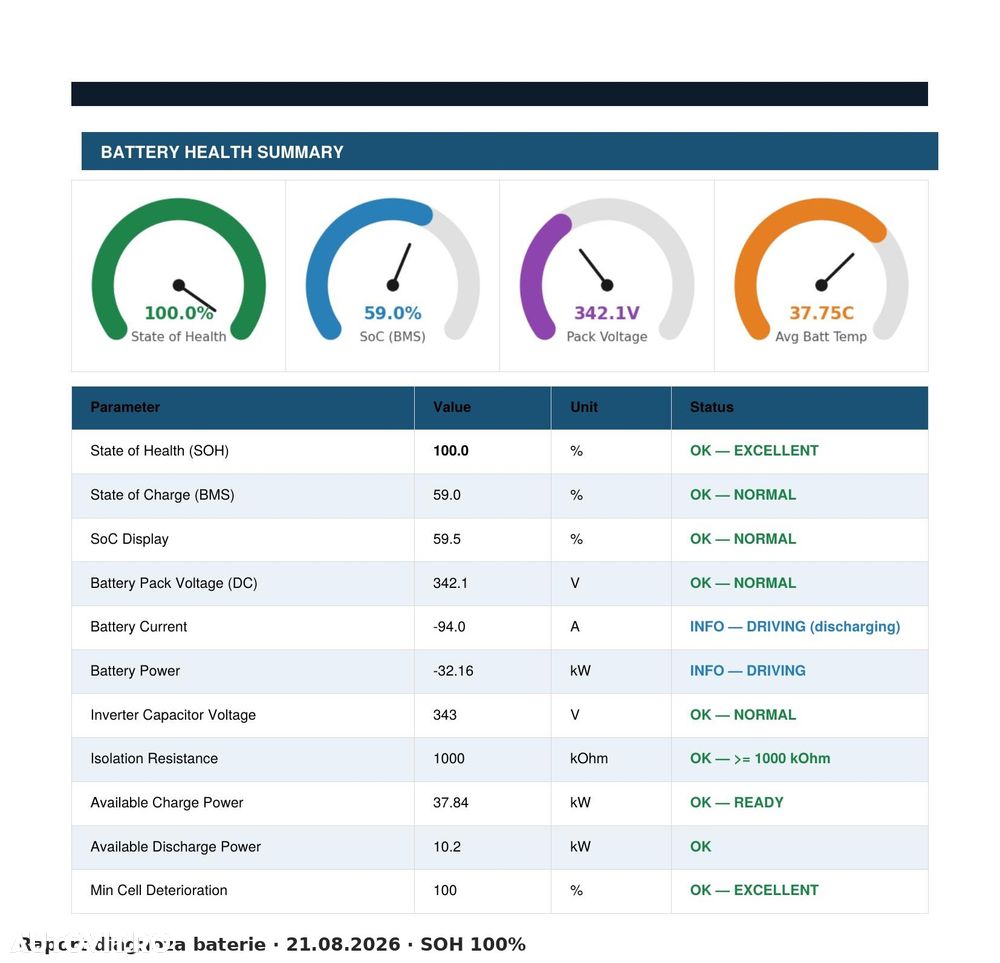Click the 10.2 discharge power value

(x=447, y=846)
